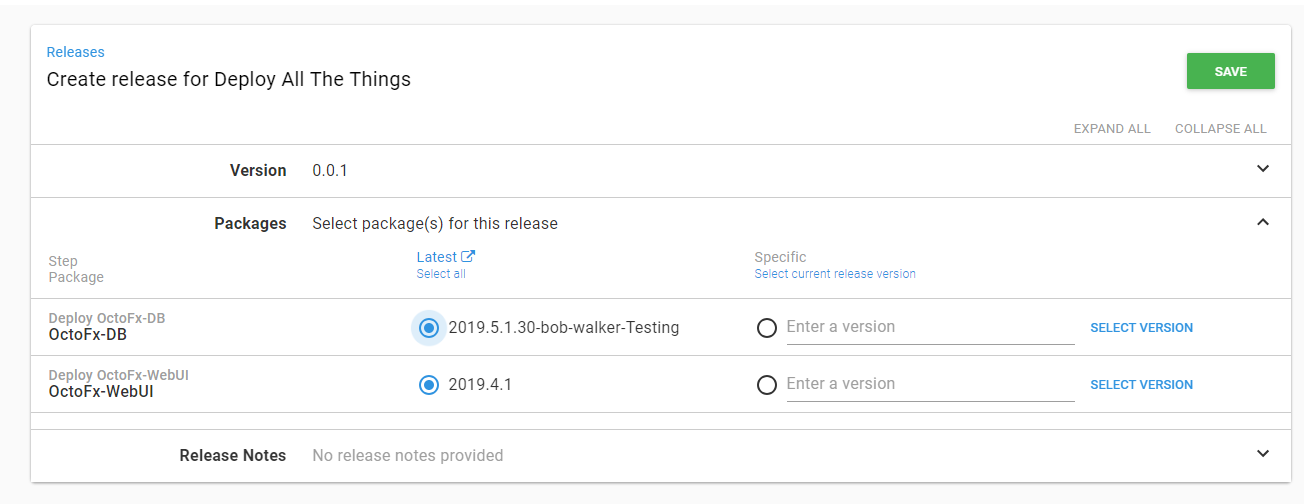Screen dimensions: 1304x504
Task: Click Collapse All
Action: tap(1220, 129)
